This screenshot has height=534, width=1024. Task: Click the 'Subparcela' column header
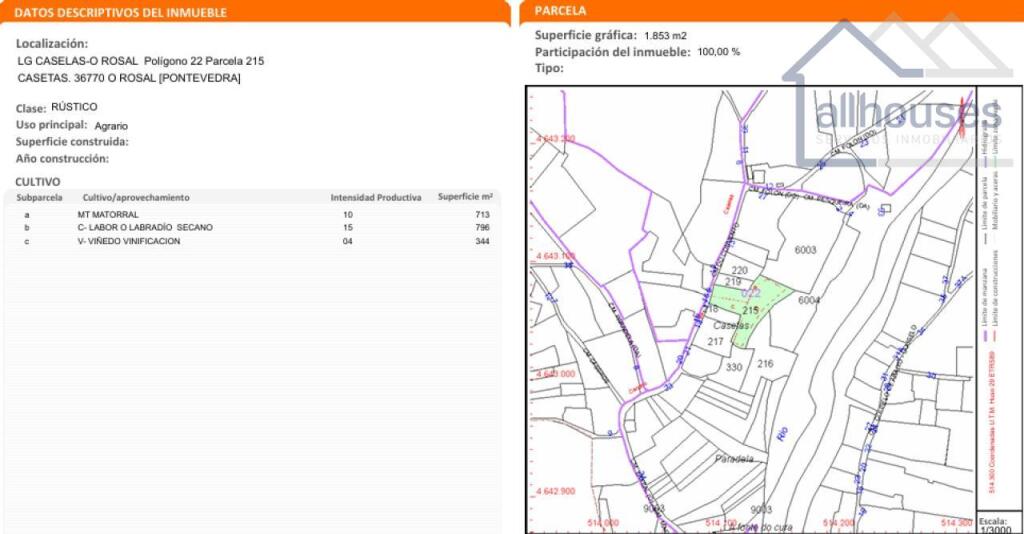pyautogui.click(x=39, y=197)
